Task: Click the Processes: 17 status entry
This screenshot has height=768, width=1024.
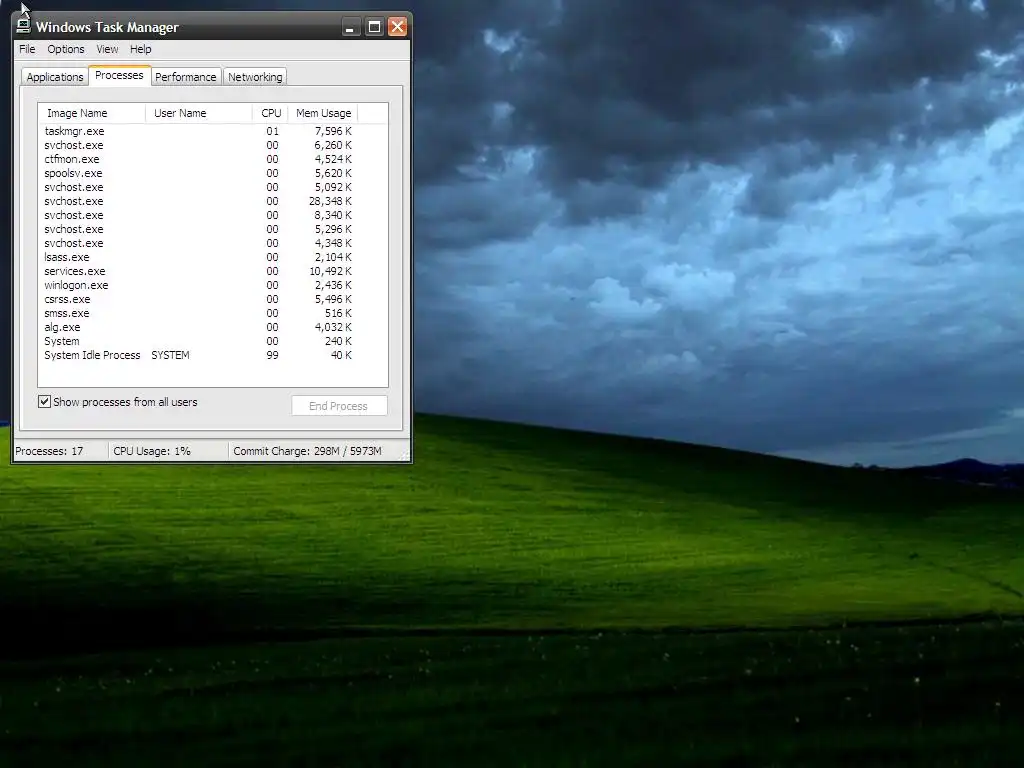Action: (x=49, y=451)
